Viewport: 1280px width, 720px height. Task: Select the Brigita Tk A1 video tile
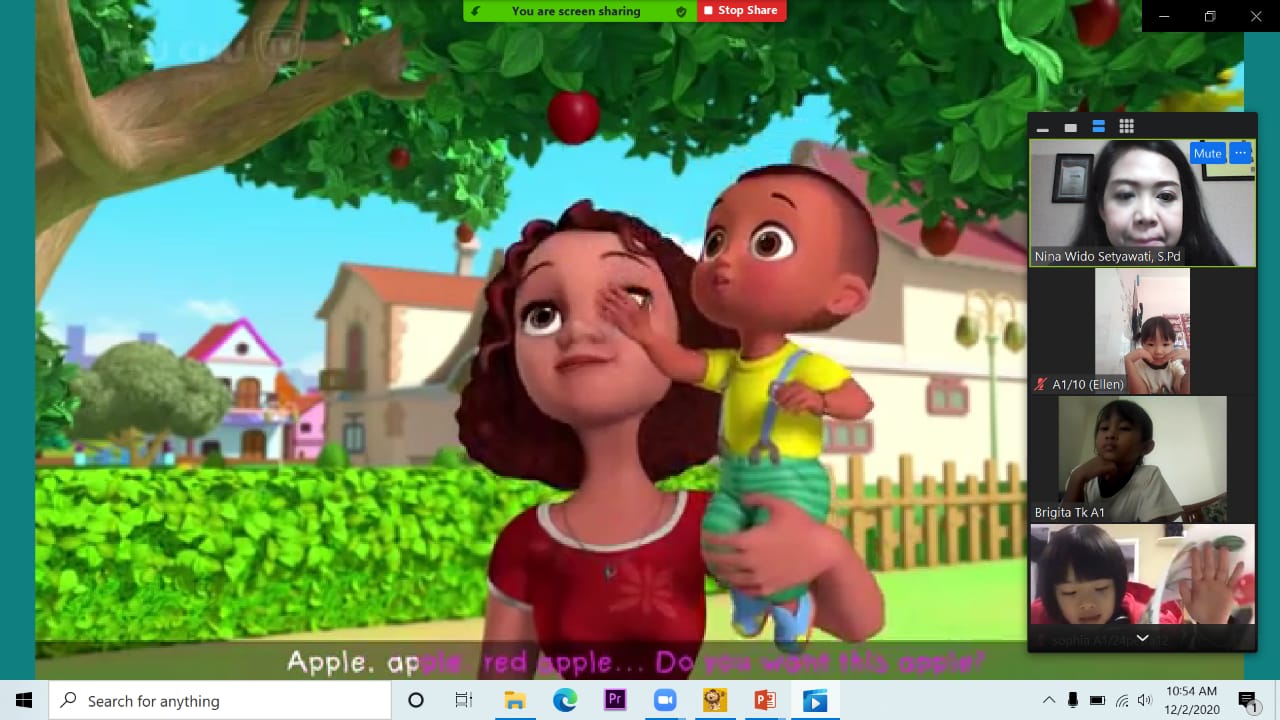[1142, 459]
